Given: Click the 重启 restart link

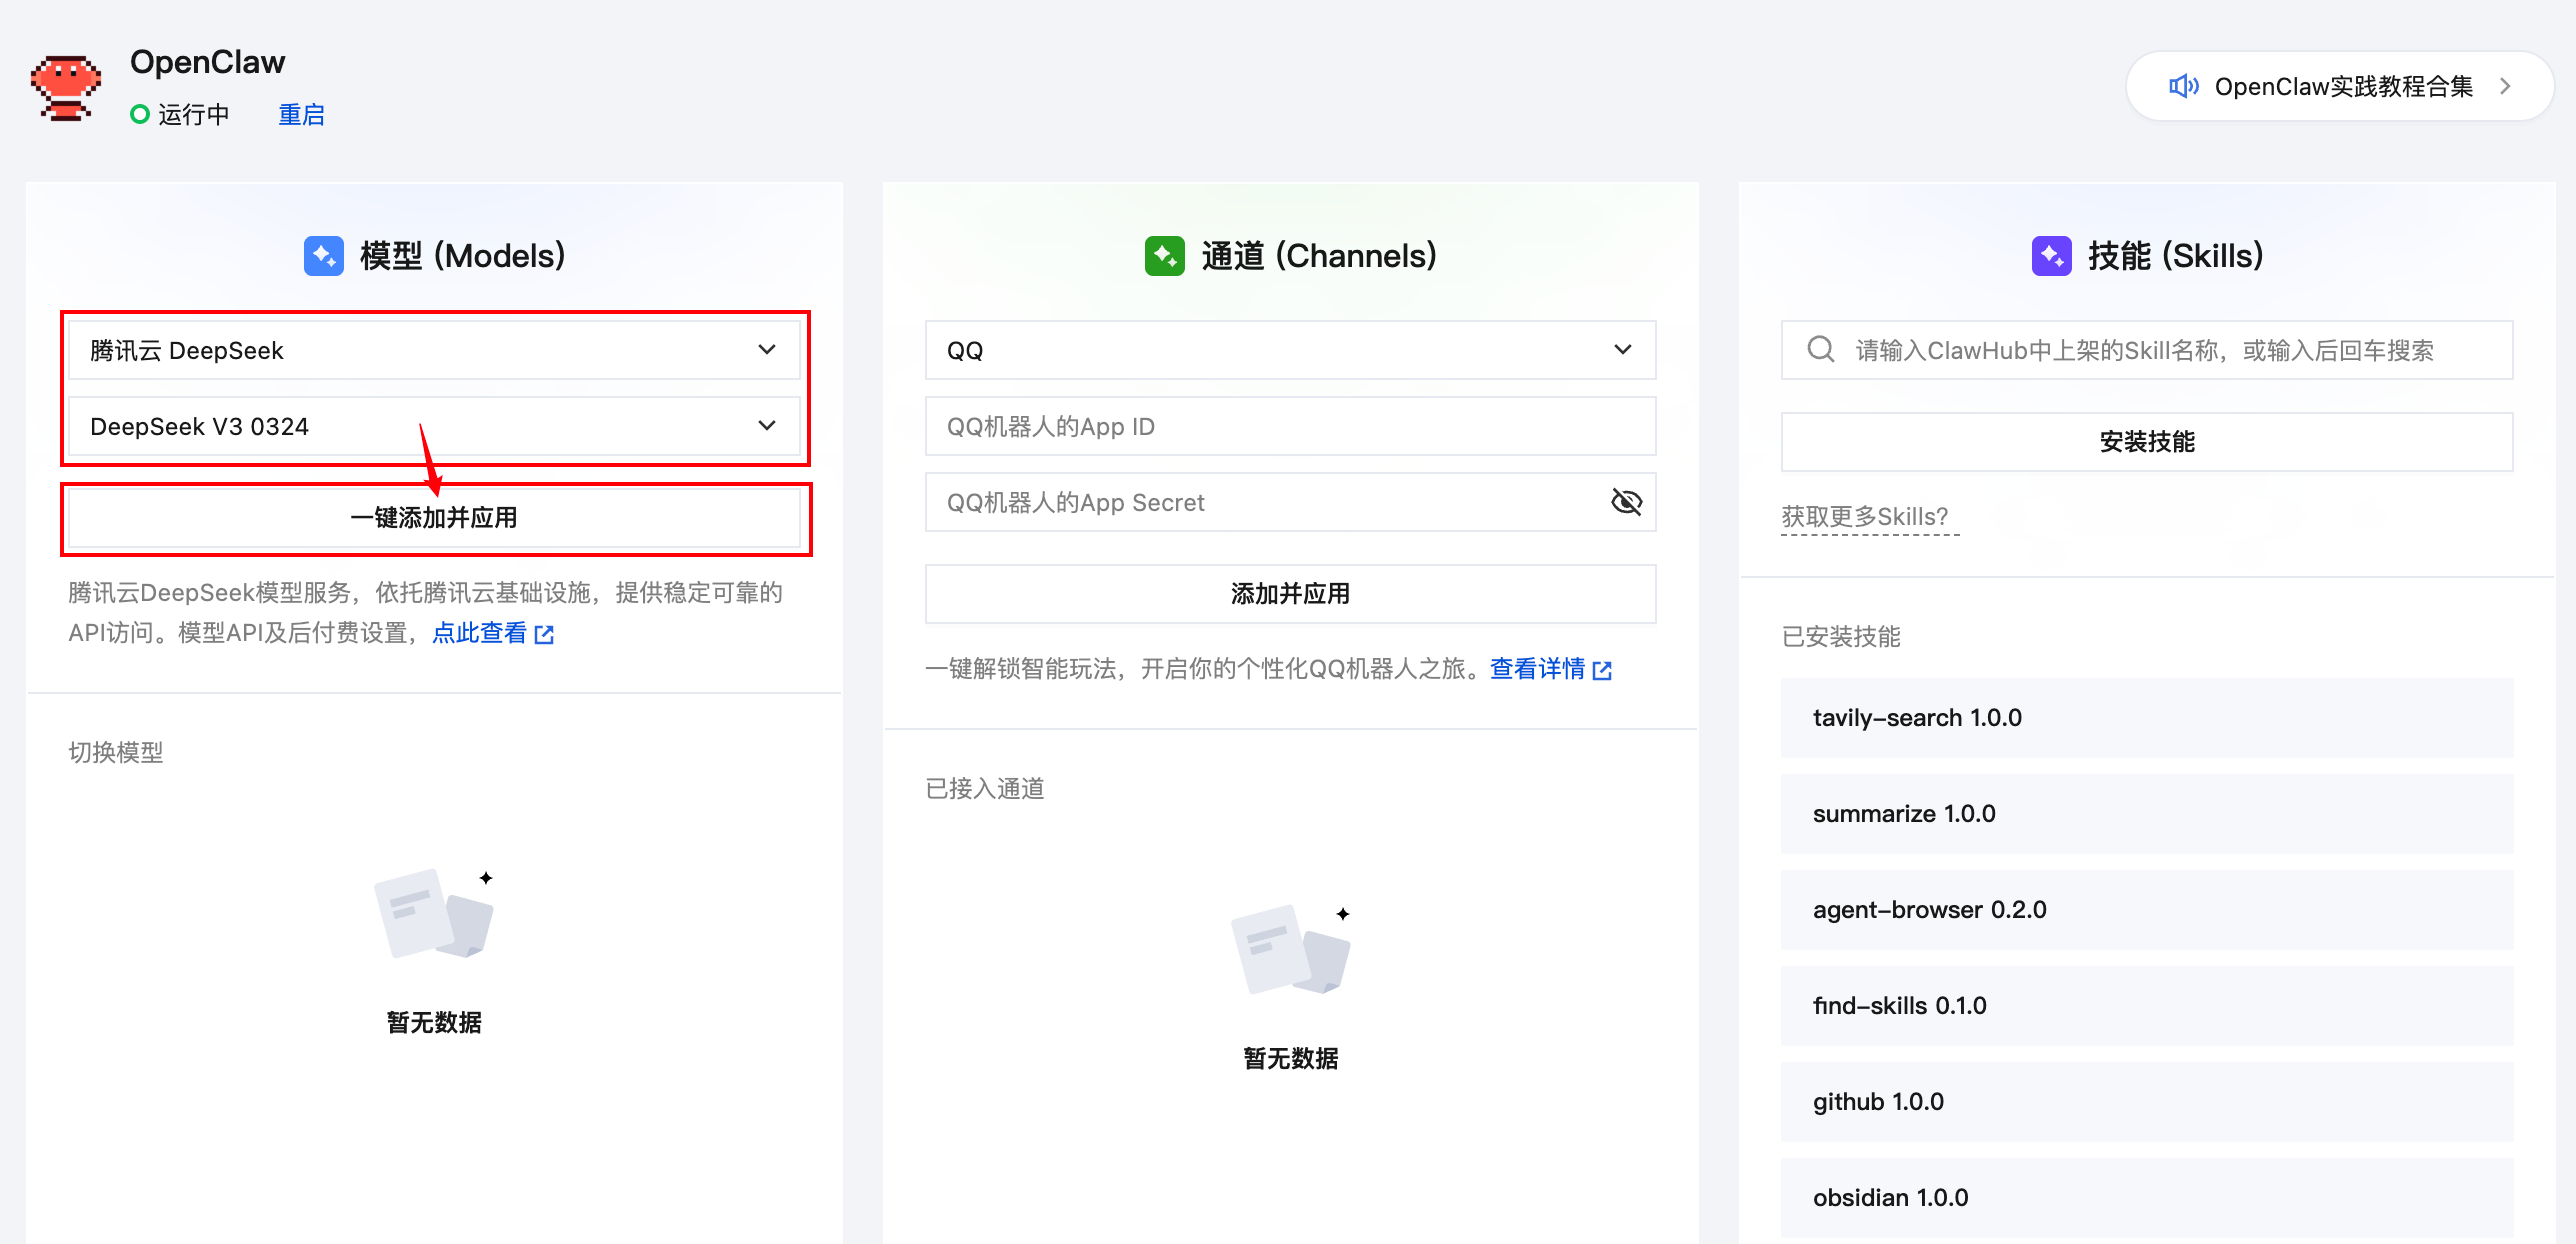Looking at the screenshot, I should pyautogui.click(x=301, y=113).
